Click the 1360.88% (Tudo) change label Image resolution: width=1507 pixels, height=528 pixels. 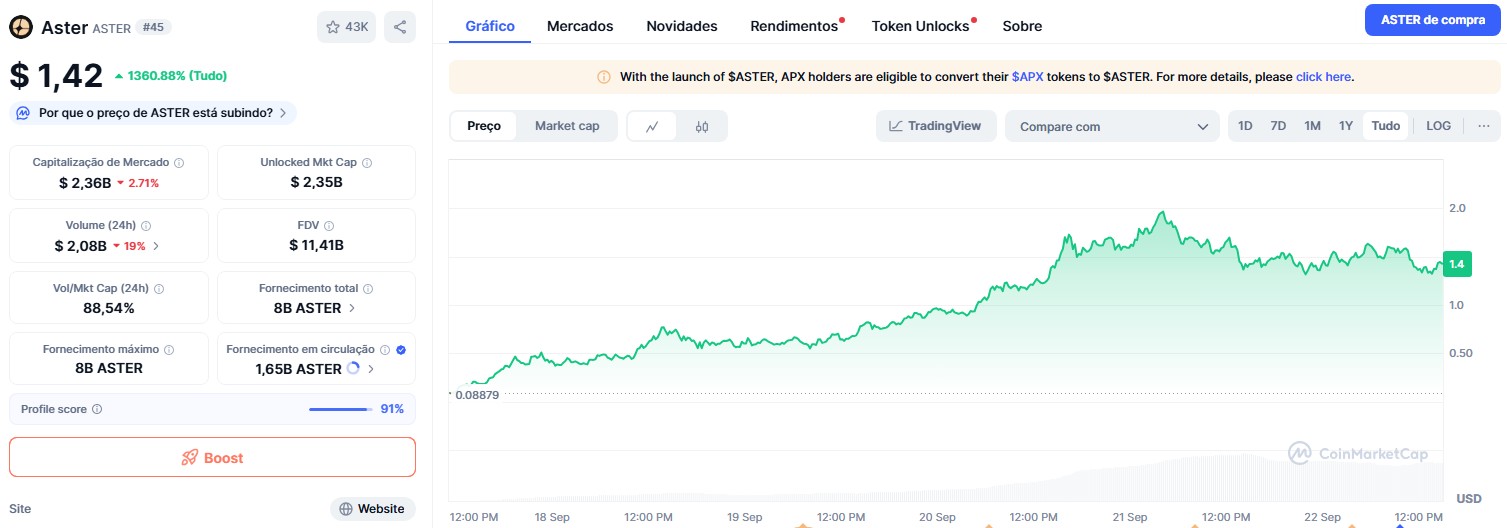177,75
